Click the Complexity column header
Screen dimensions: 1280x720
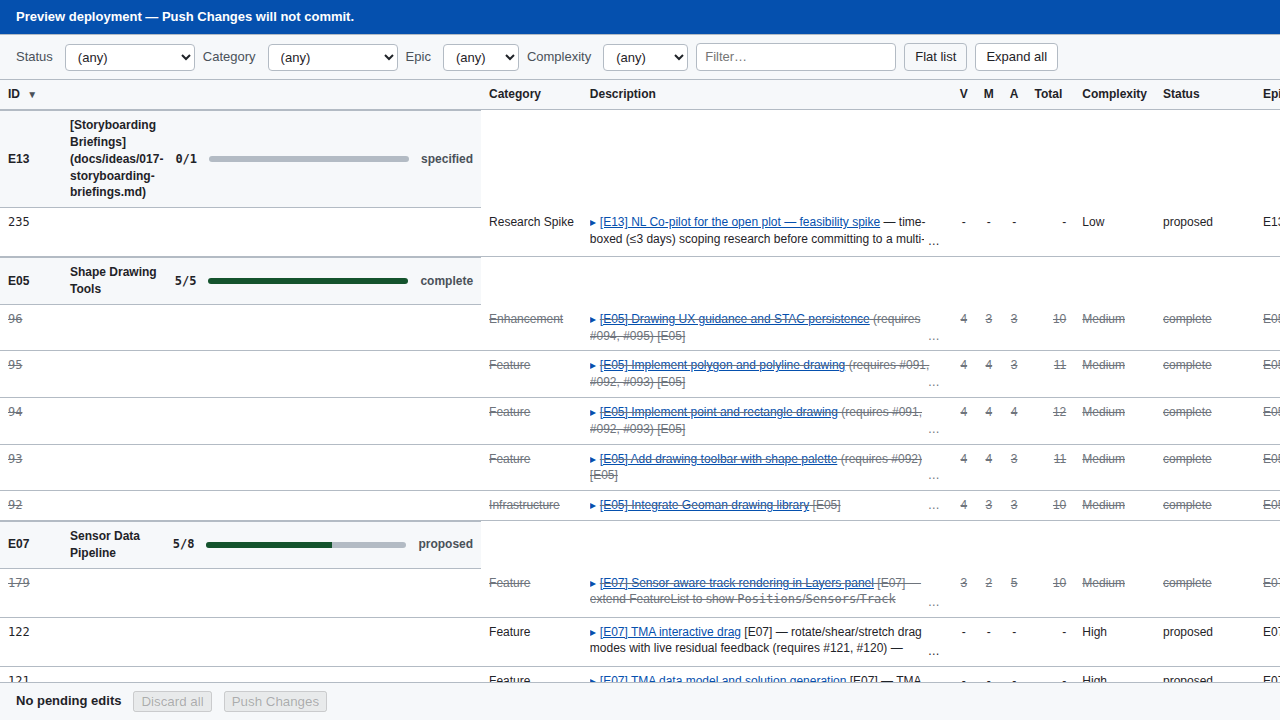[1114, 94]
